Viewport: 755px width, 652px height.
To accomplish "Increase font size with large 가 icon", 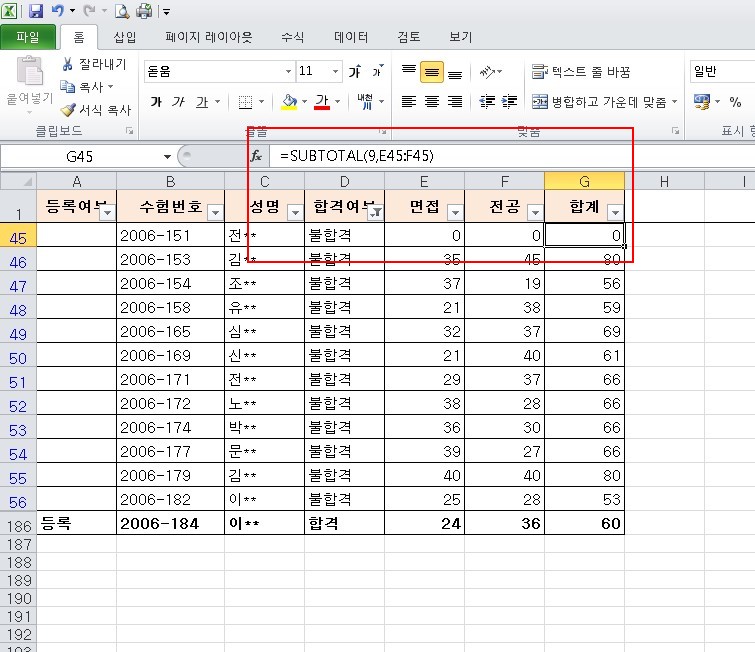I will (x=355, y=72).
